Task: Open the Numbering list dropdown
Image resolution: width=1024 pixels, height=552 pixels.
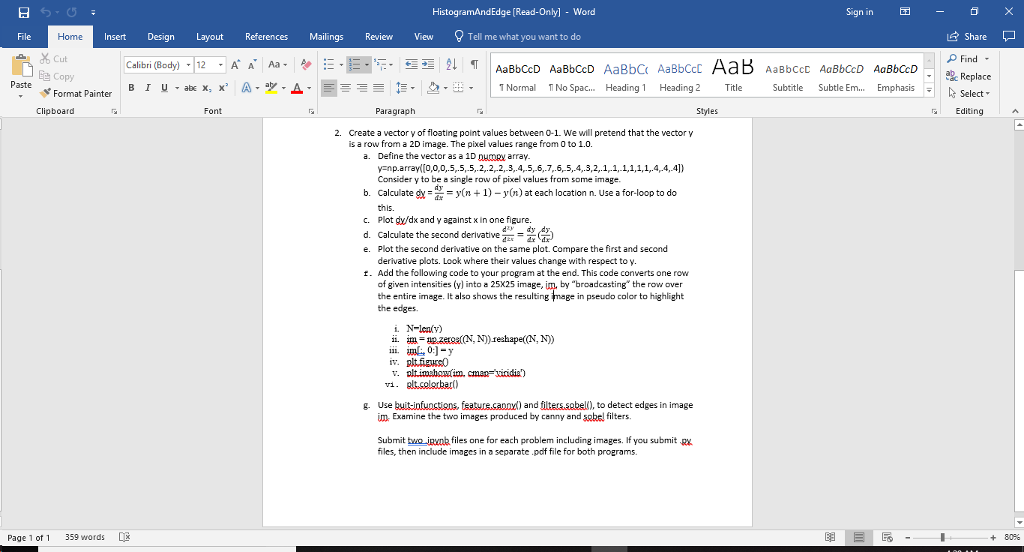Action: pyautogui.click(x=366, y=65)
